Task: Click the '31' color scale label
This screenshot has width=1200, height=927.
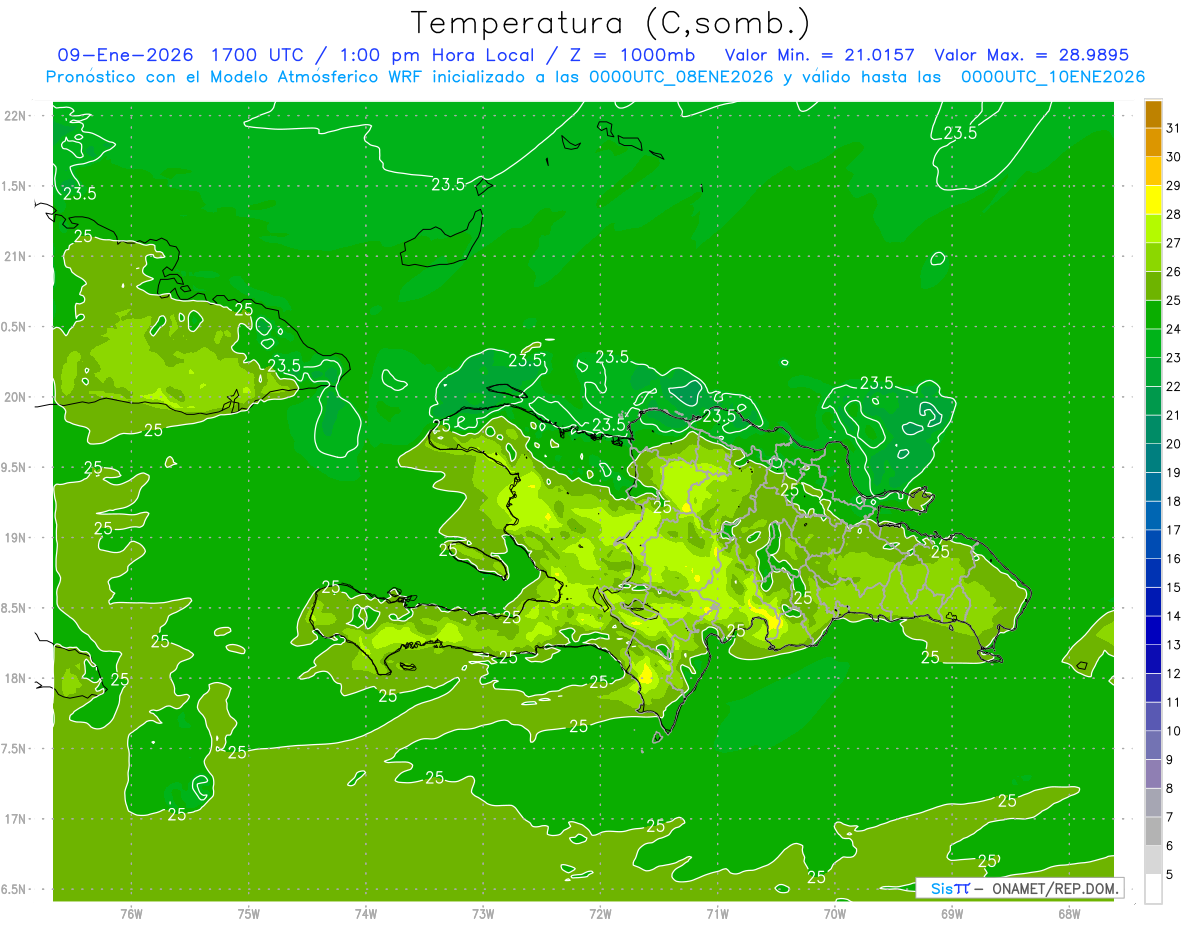Action: coord(1174,128)
